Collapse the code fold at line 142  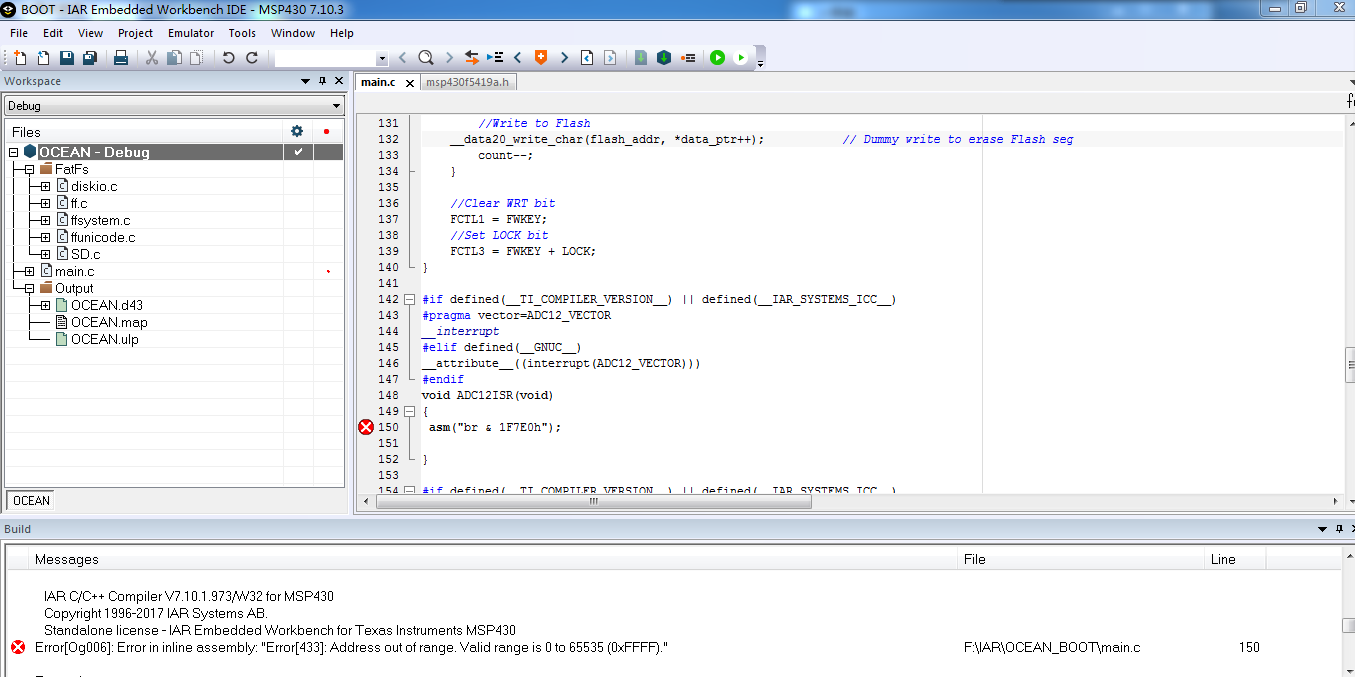pos(410,299)
